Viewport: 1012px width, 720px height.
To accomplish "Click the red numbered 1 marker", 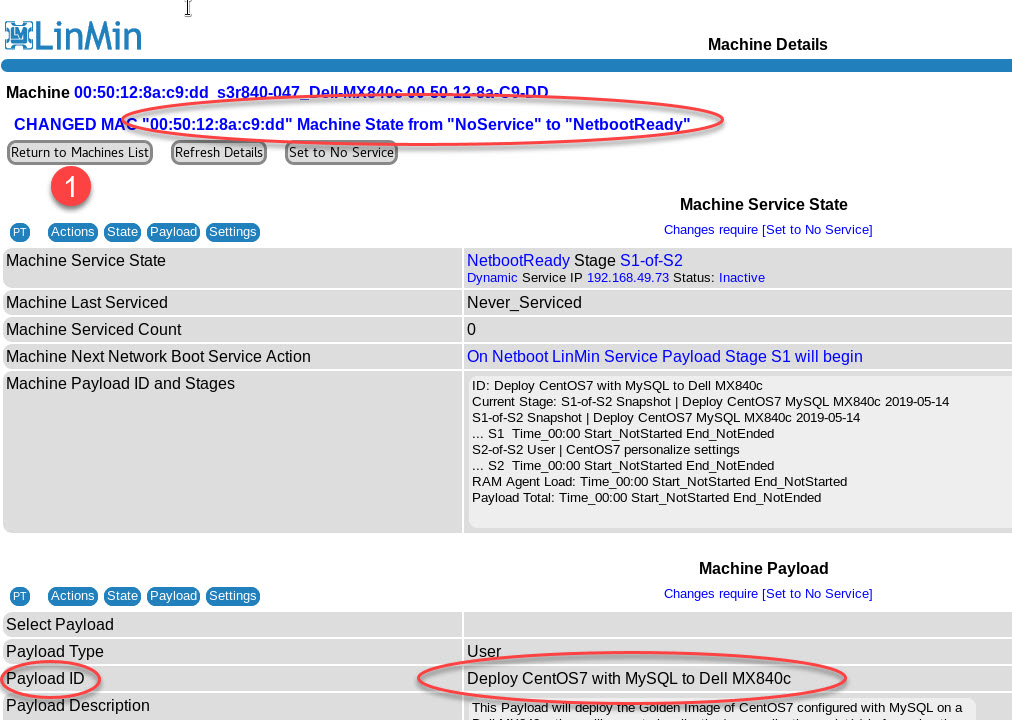I will 71,187.
